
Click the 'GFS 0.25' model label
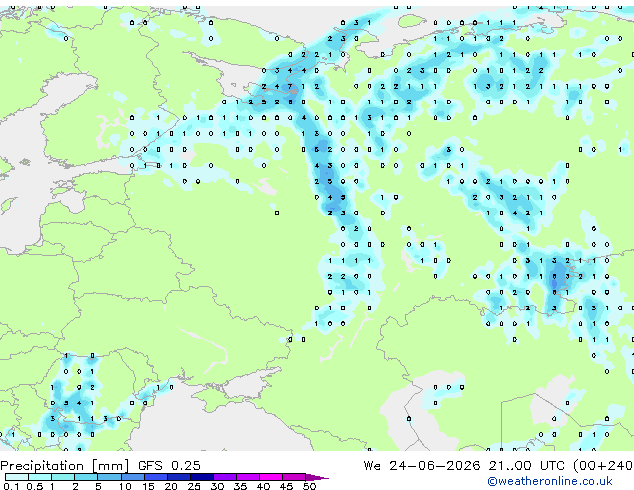(169, 465)
